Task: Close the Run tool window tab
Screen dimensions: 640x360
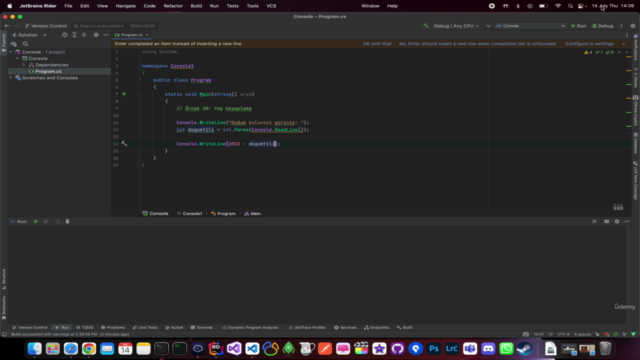Action: point(594,221)
